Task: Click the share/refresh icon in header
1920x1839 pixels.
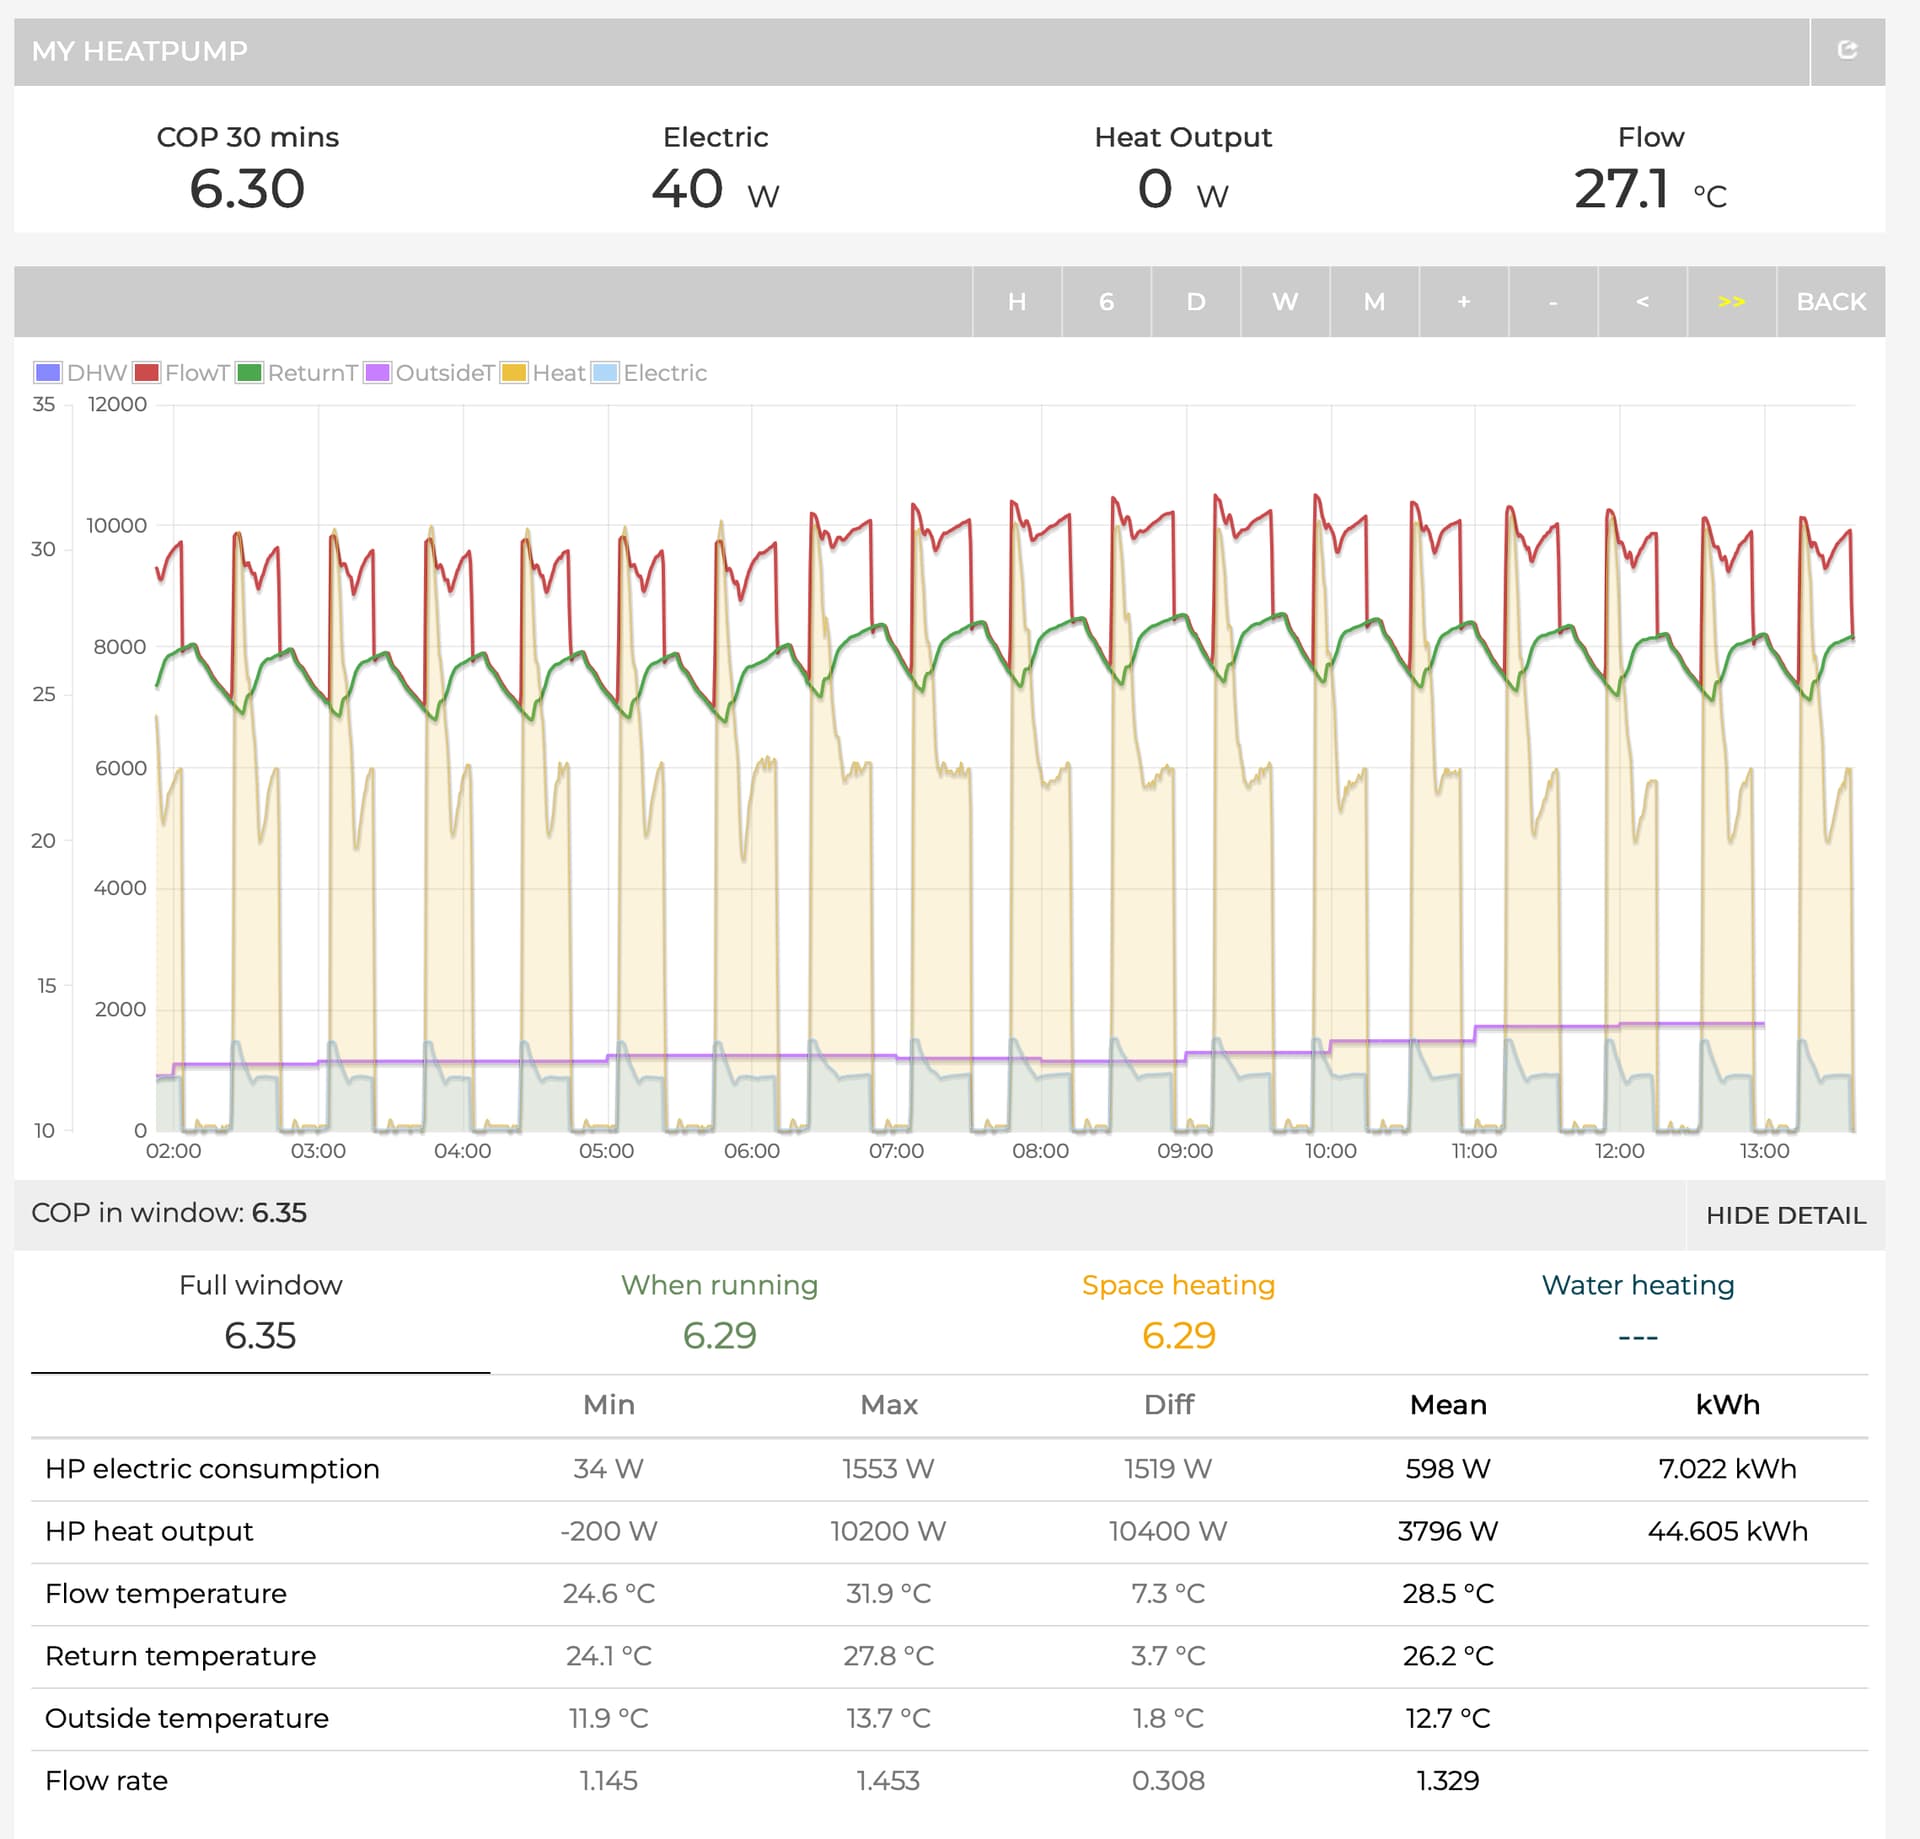Action: tap(1847, 51)
